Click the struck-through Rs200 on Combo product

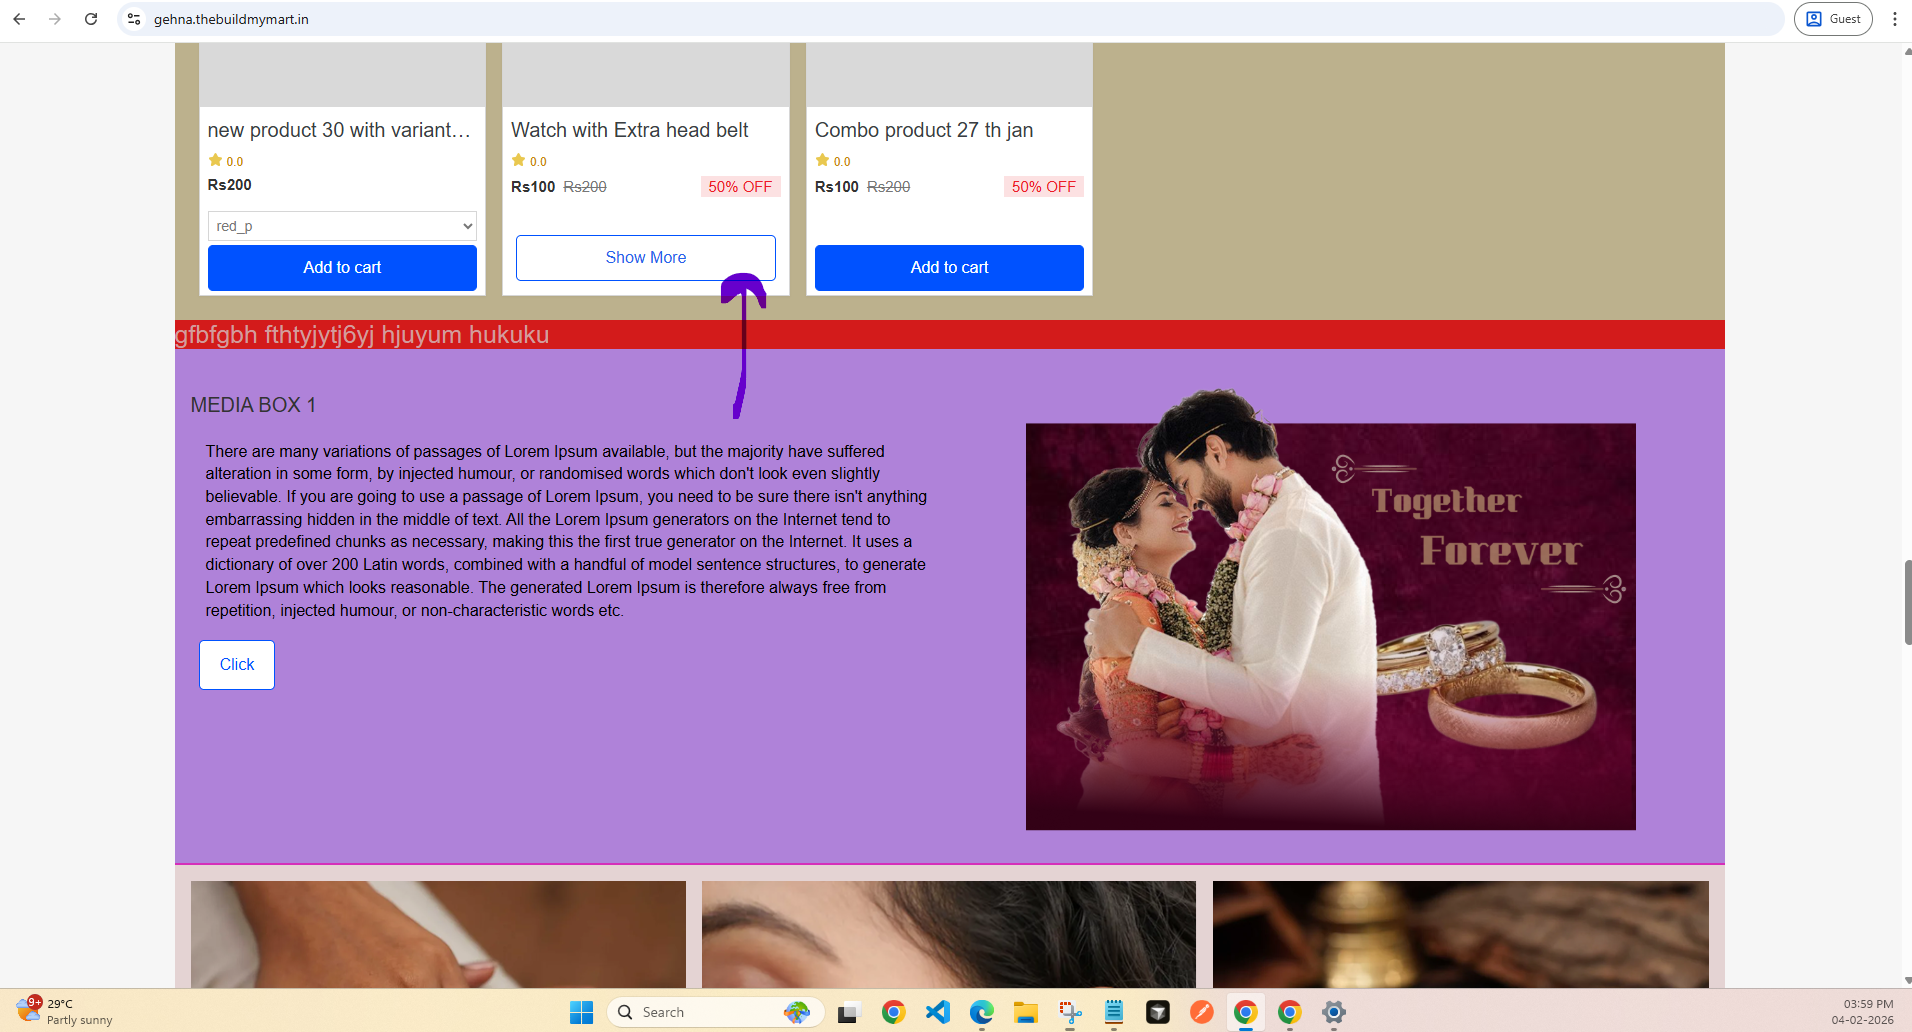[888, 187]
